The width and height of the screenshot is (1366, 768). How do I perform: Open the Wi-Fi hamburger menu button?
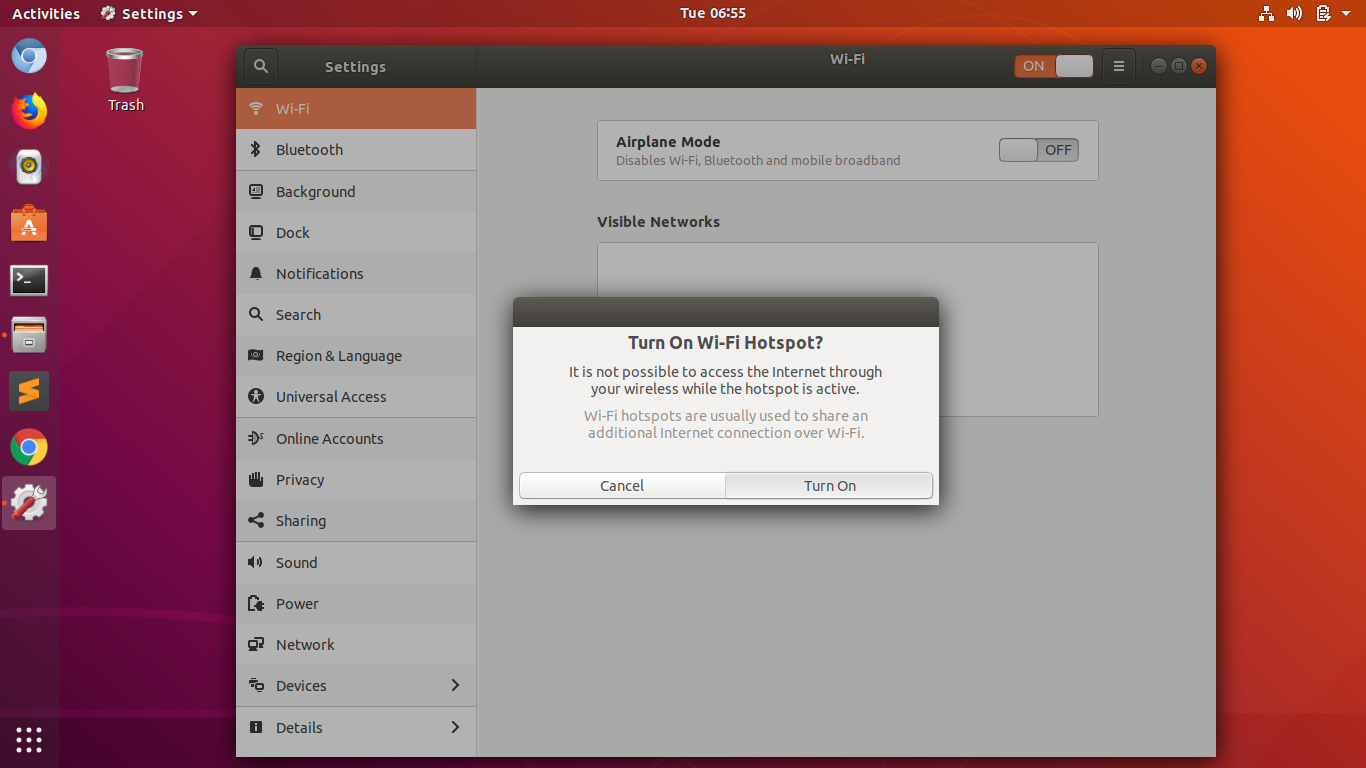click(1119, 66)
